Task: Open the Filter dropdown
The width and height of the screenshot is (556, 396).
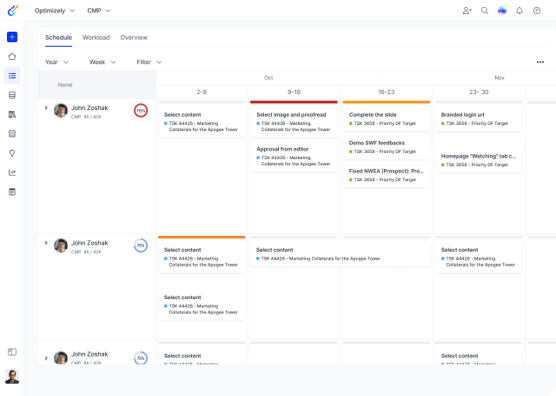Action: (x=149, y=62)
